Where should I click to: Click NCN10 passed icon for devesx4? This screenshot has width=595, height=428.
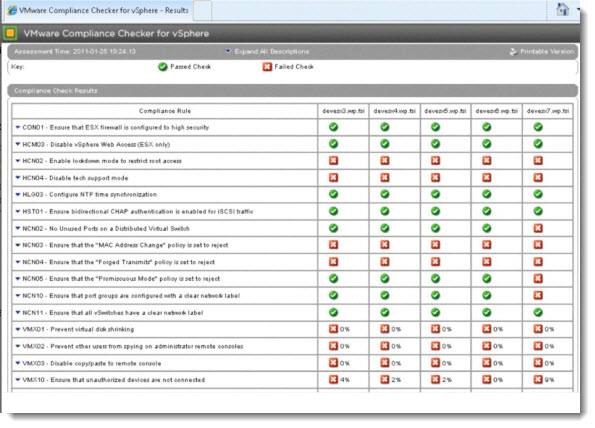click(385, 295)
